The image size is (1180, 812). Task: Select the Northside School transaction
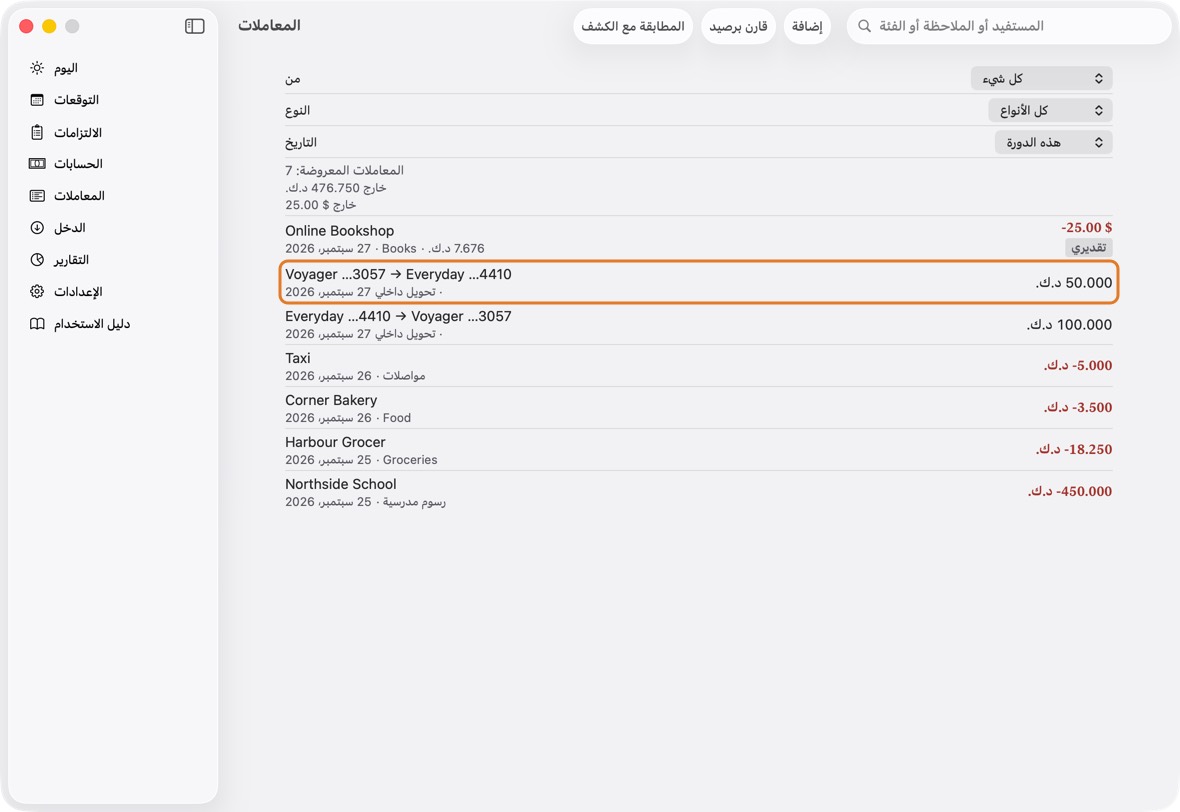698,492
